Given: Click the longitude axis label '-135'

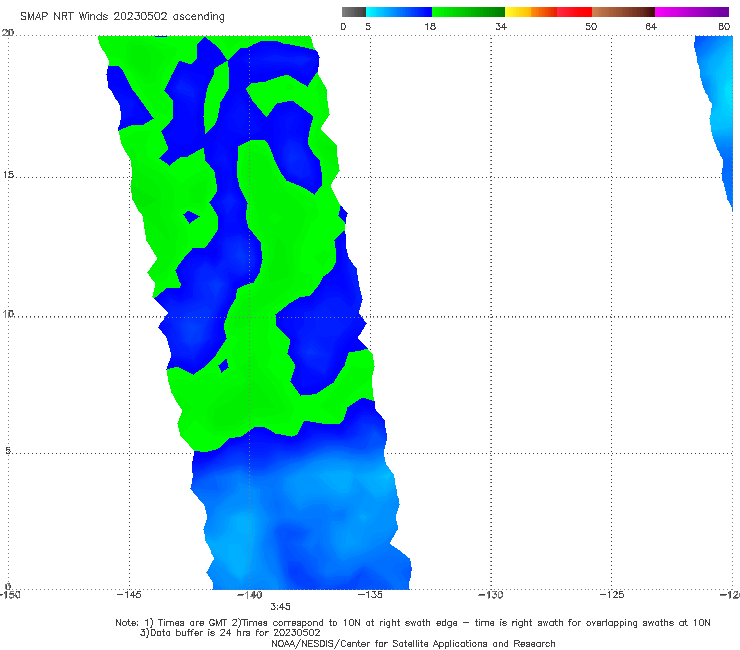Looking at the screenshot, I should (370, 595).
